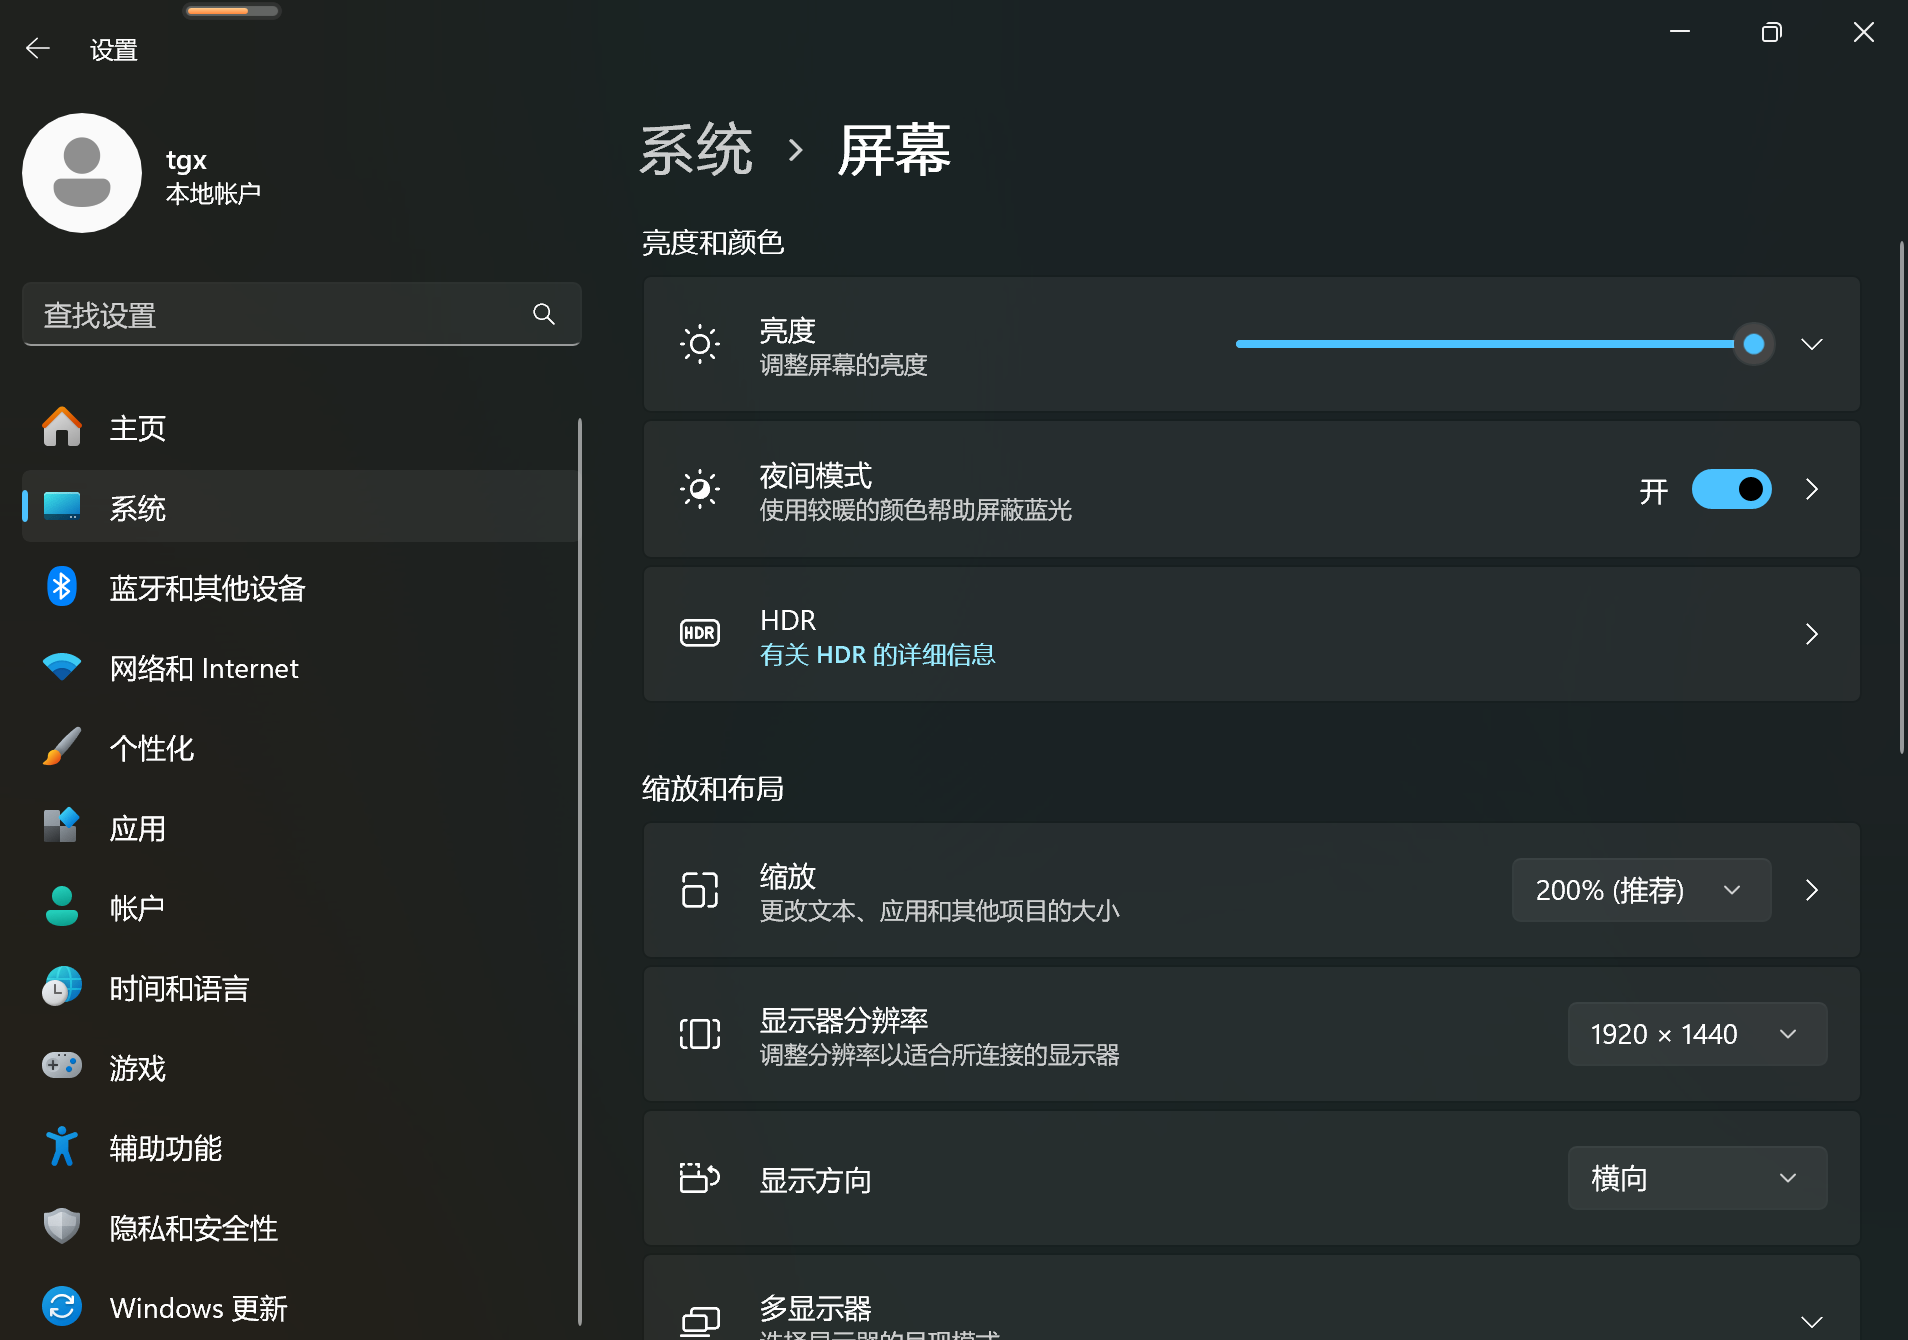Open the 1920 × 1440 resolution dropdown

1698,1034
